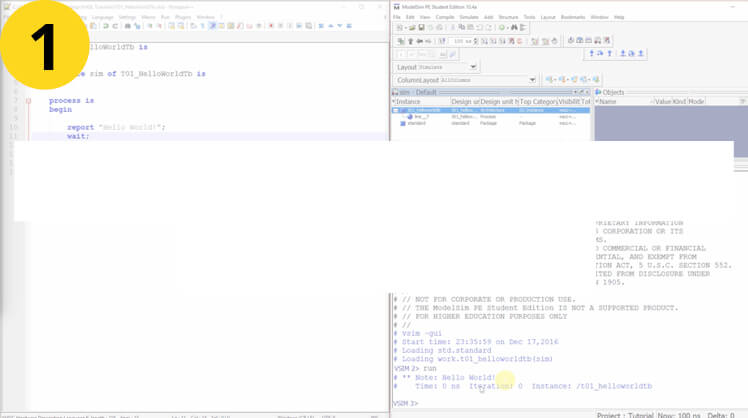Click blue up-arrow icon in Notepad++ toolbar
Screen dimensions: 748x418
[x=331, y=26]
